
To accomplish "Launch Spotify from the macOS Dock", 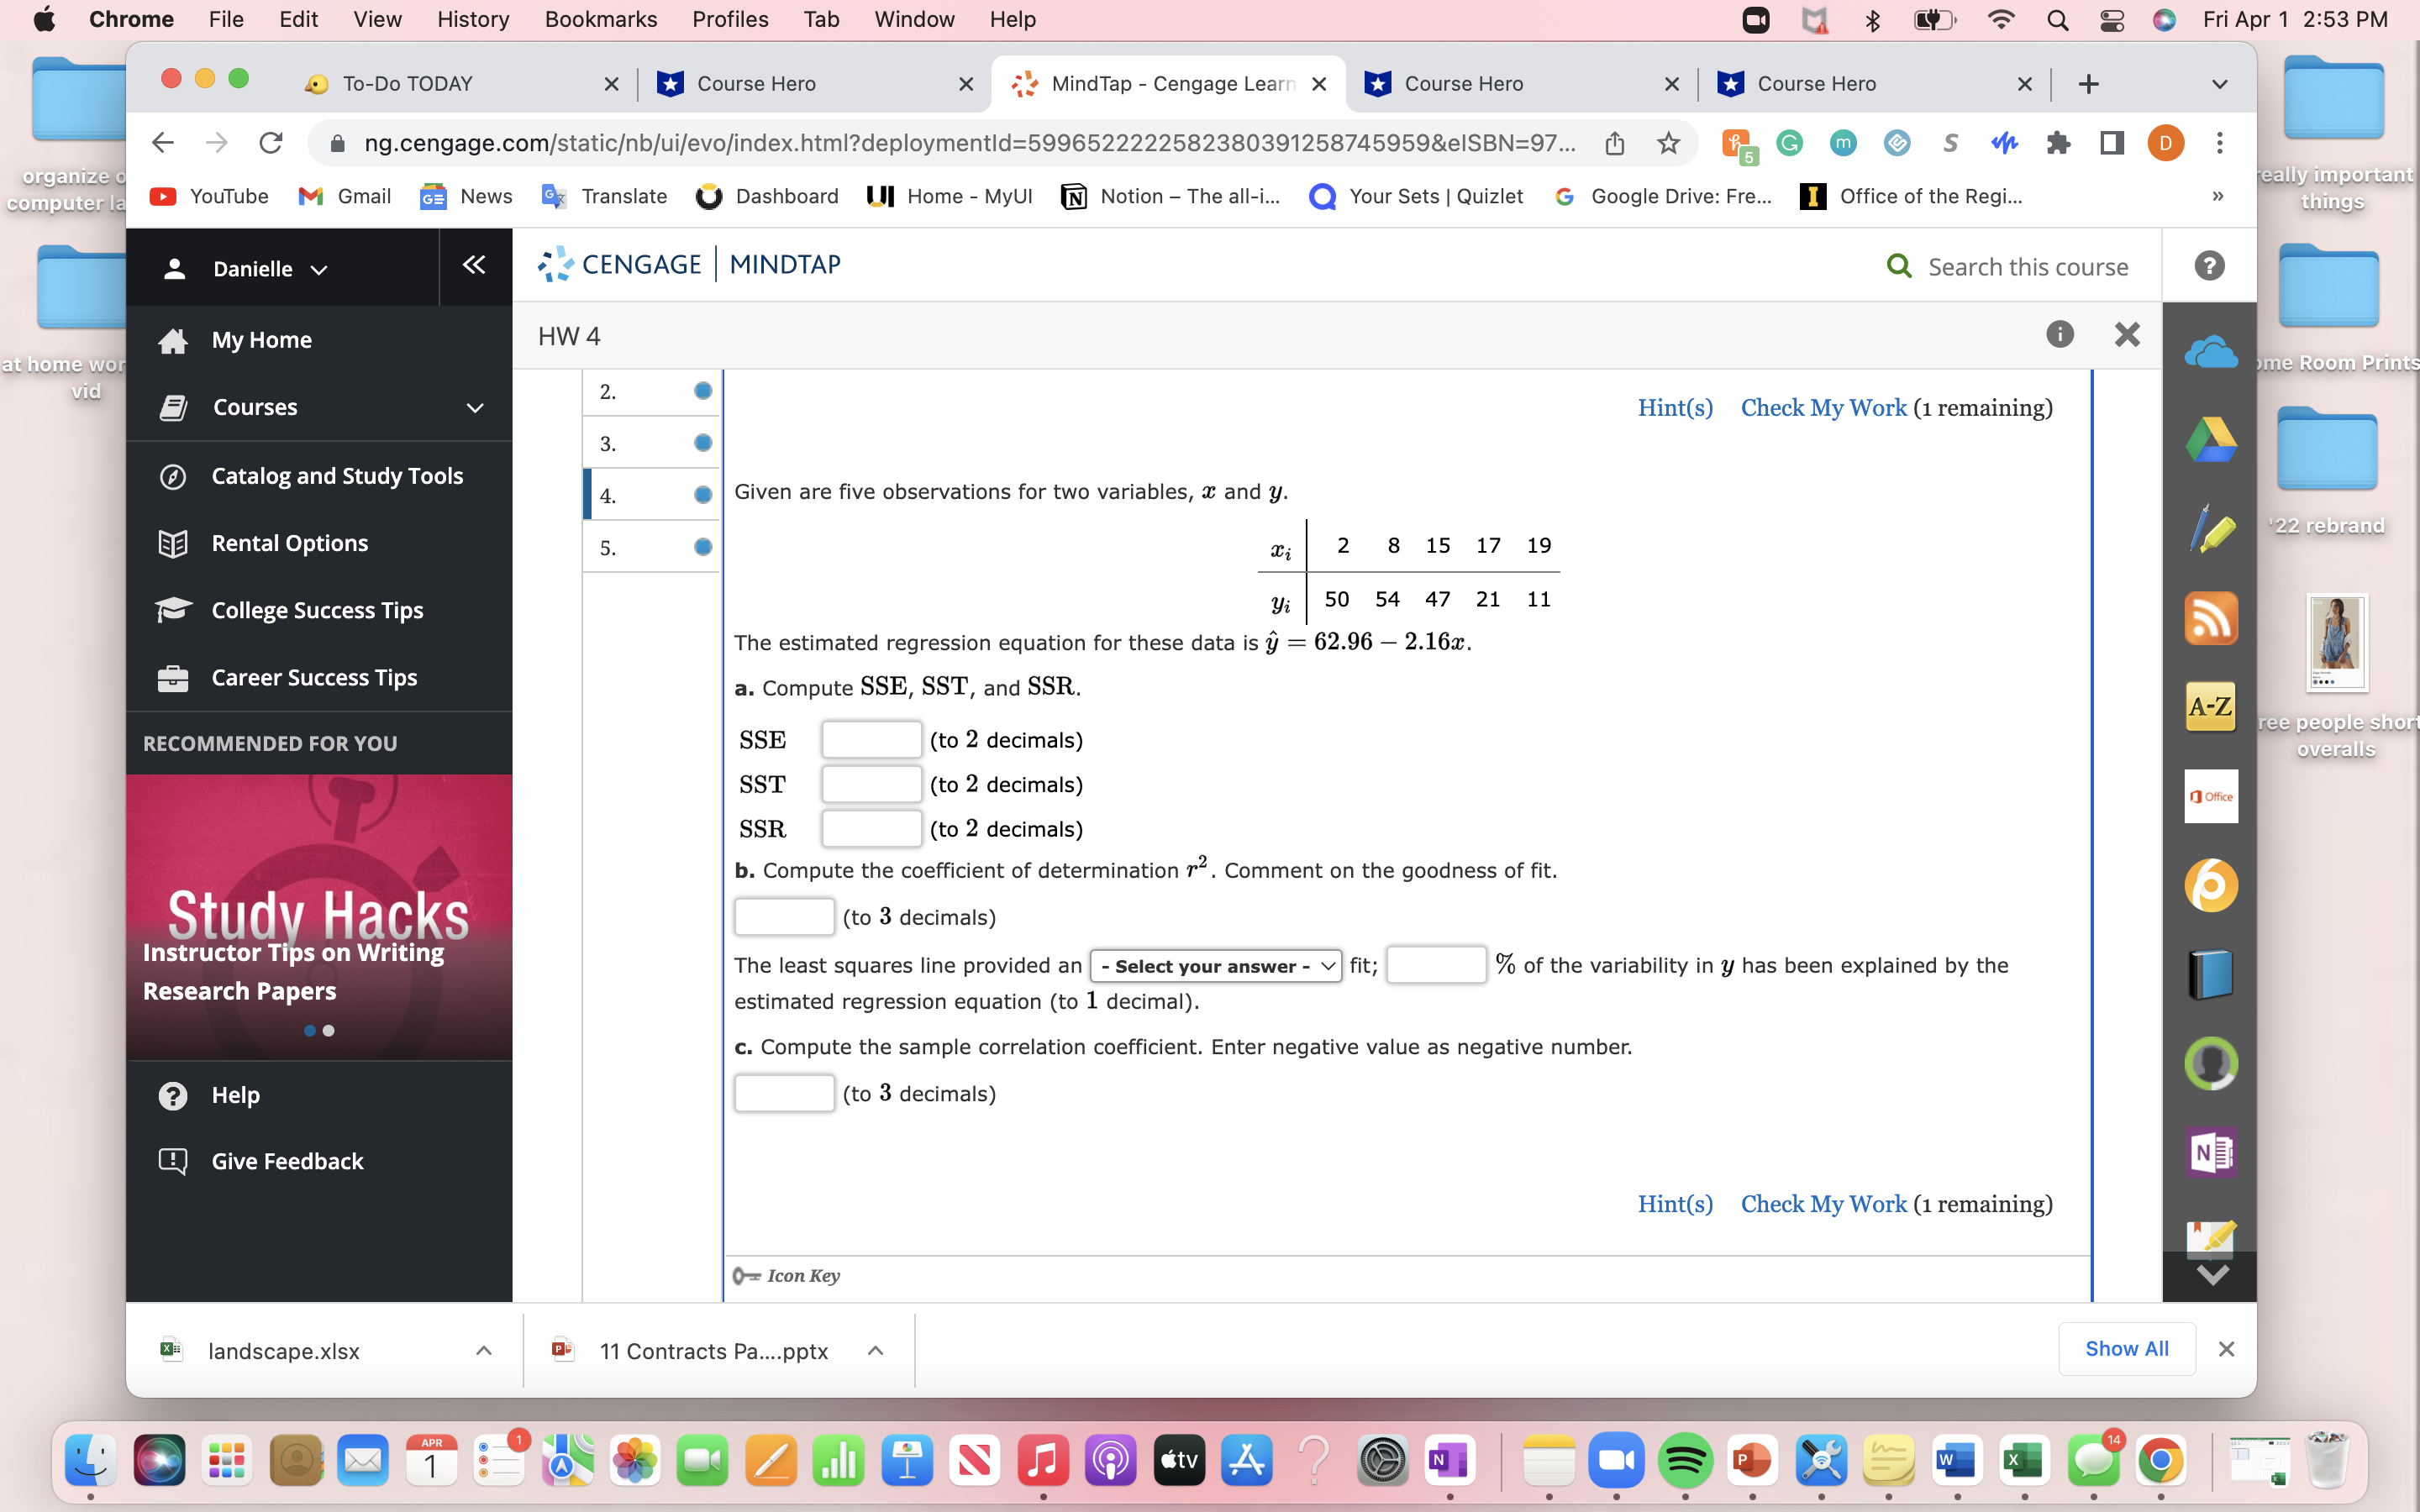I will pos(1686,1460).
